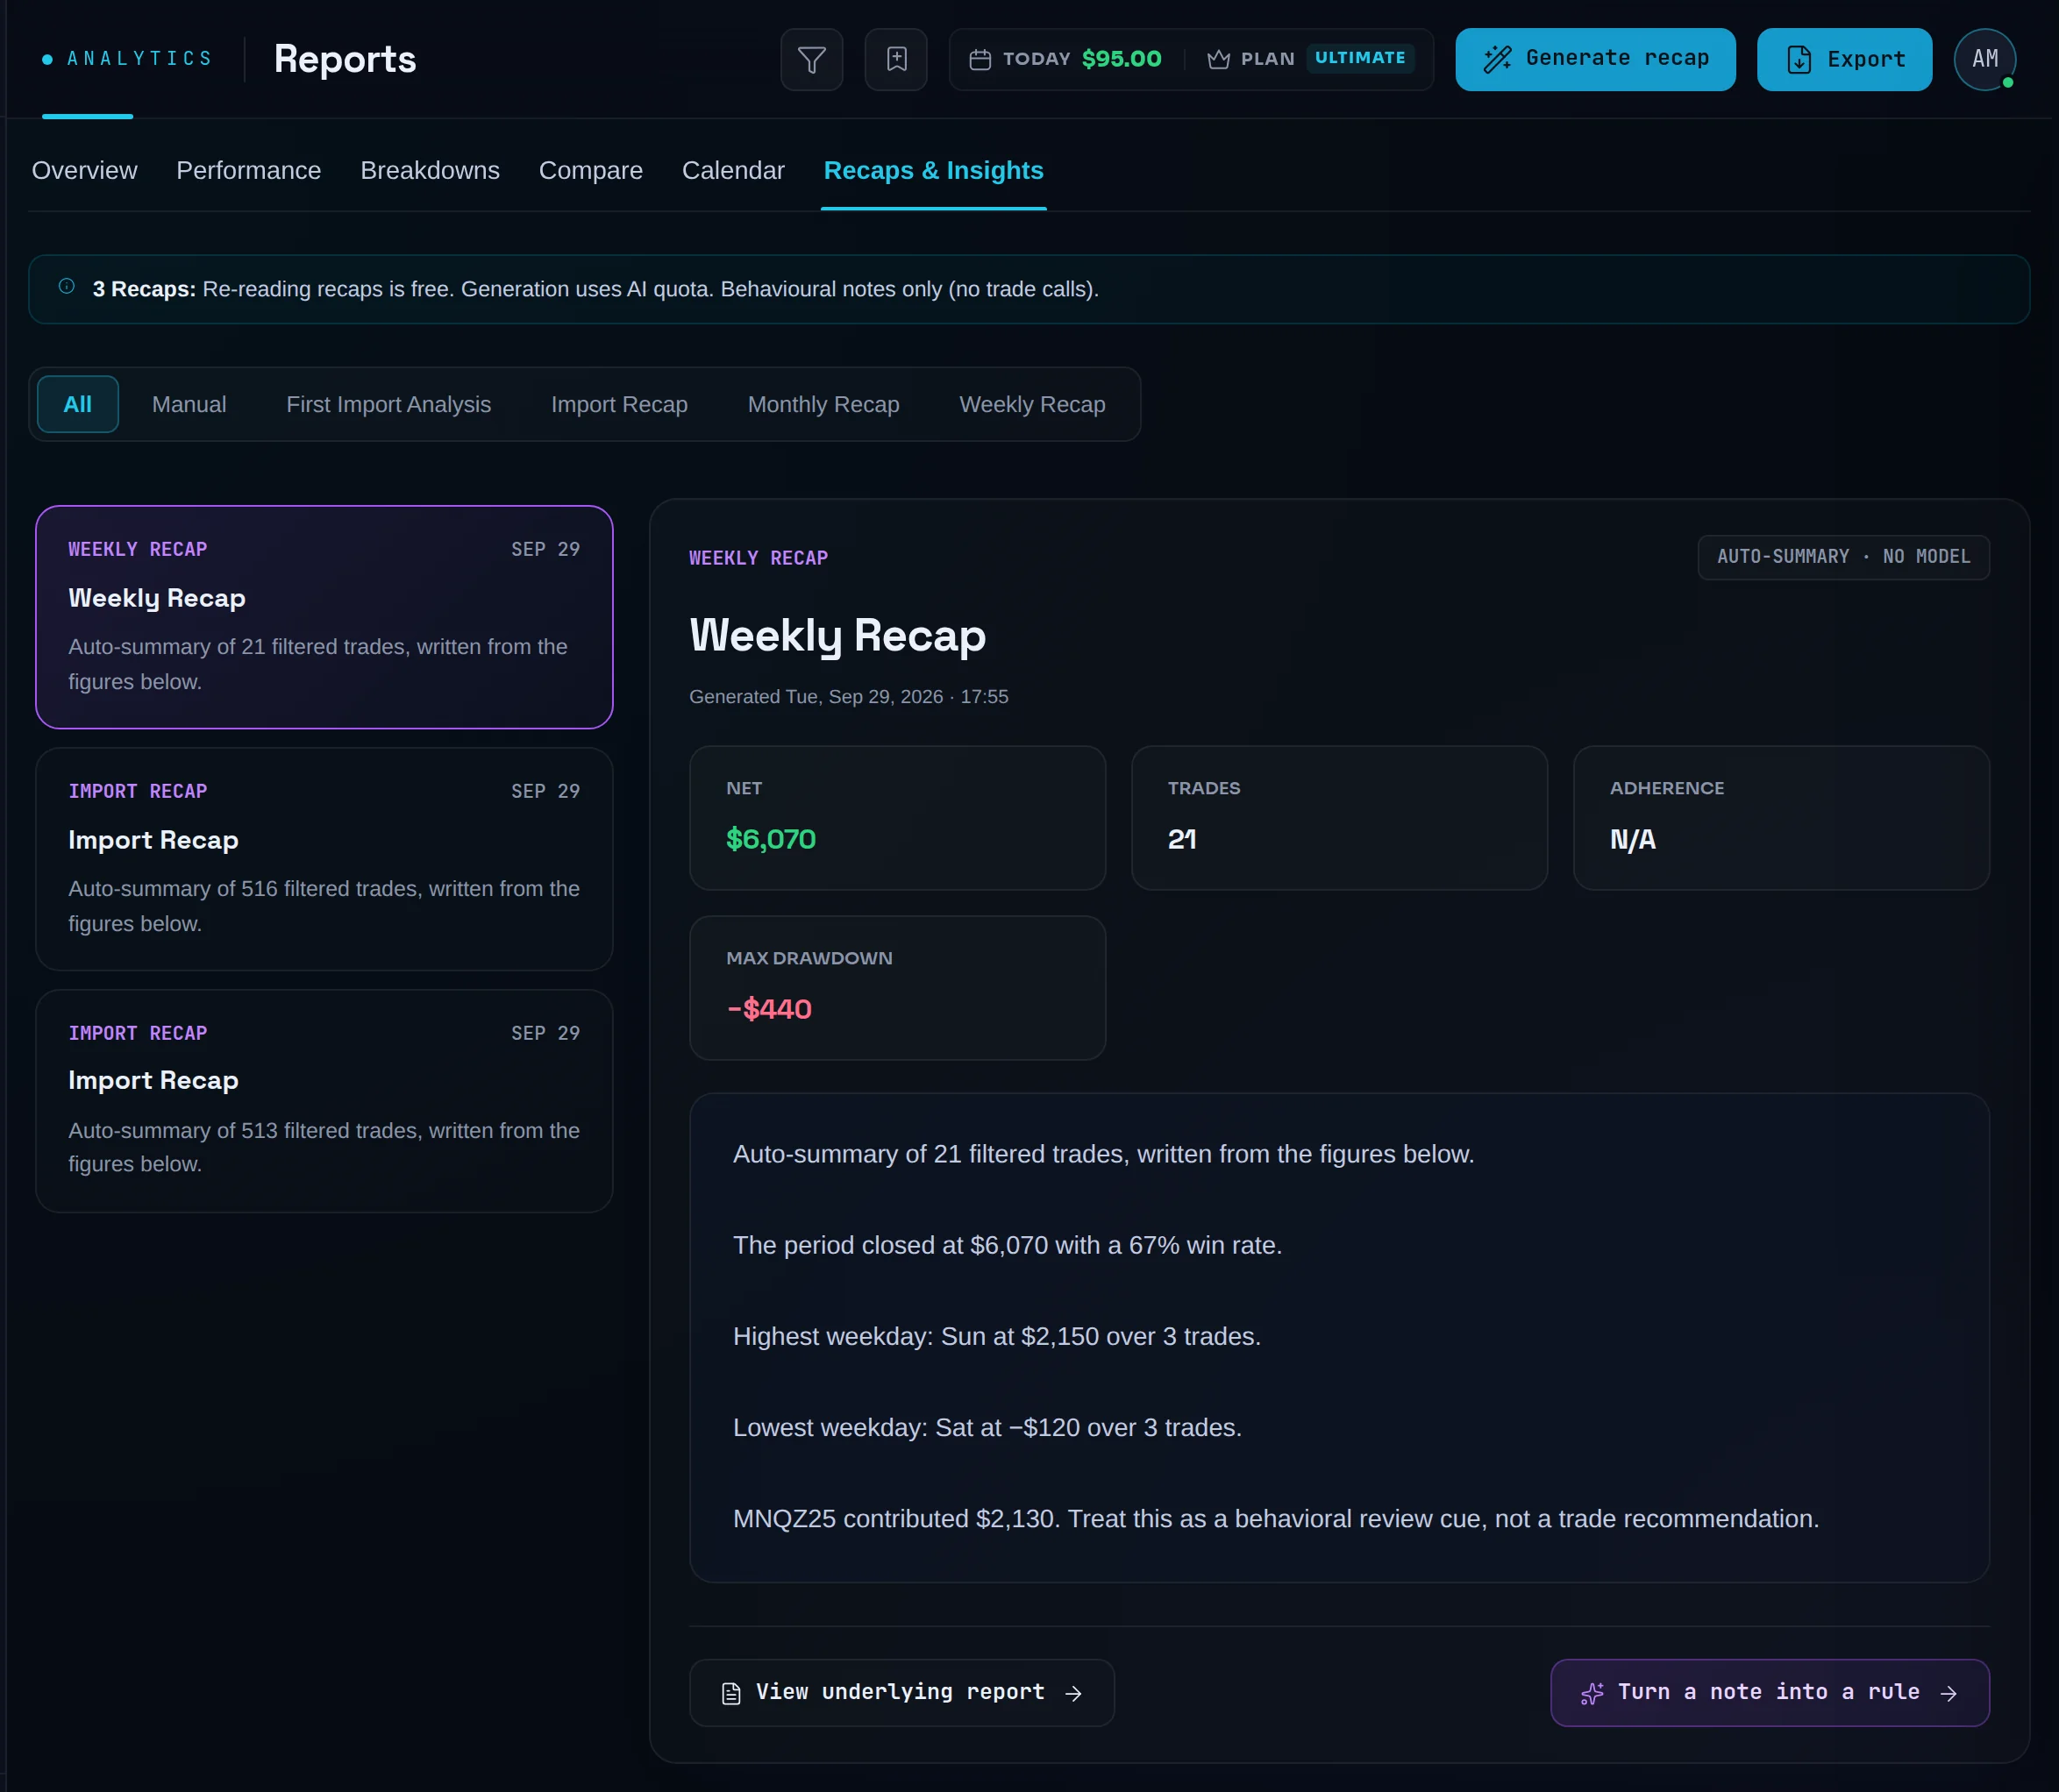The width and height of the screenshot is (2059, 1792).
Task: Click the Generate recap button
Action: 1595,60
